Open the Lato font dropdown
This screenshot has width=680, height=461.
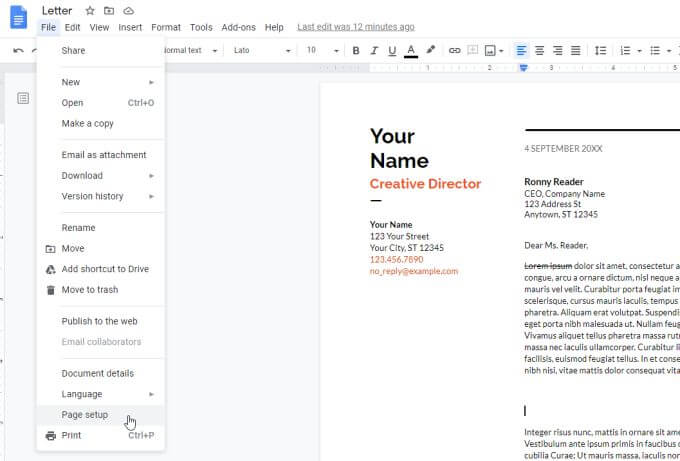coord(259,50)
